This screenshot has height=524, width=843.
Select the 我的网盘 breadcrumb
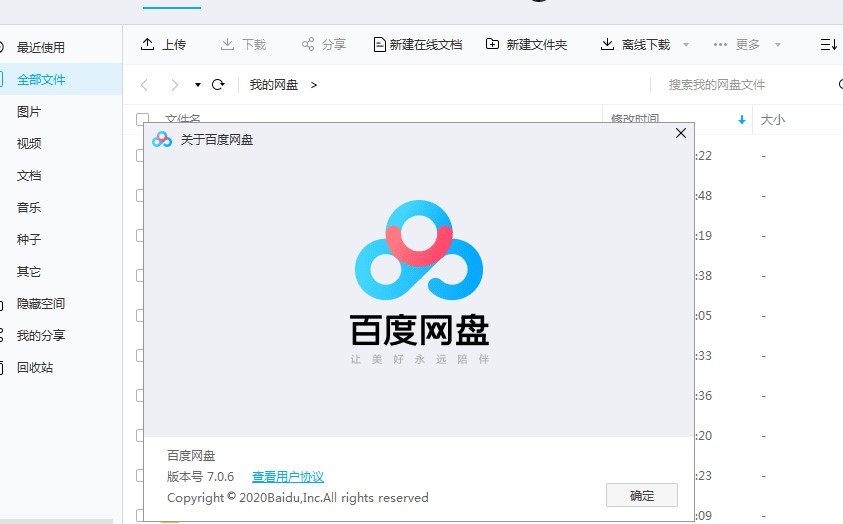pyautogui.click(x=274, y=85)
